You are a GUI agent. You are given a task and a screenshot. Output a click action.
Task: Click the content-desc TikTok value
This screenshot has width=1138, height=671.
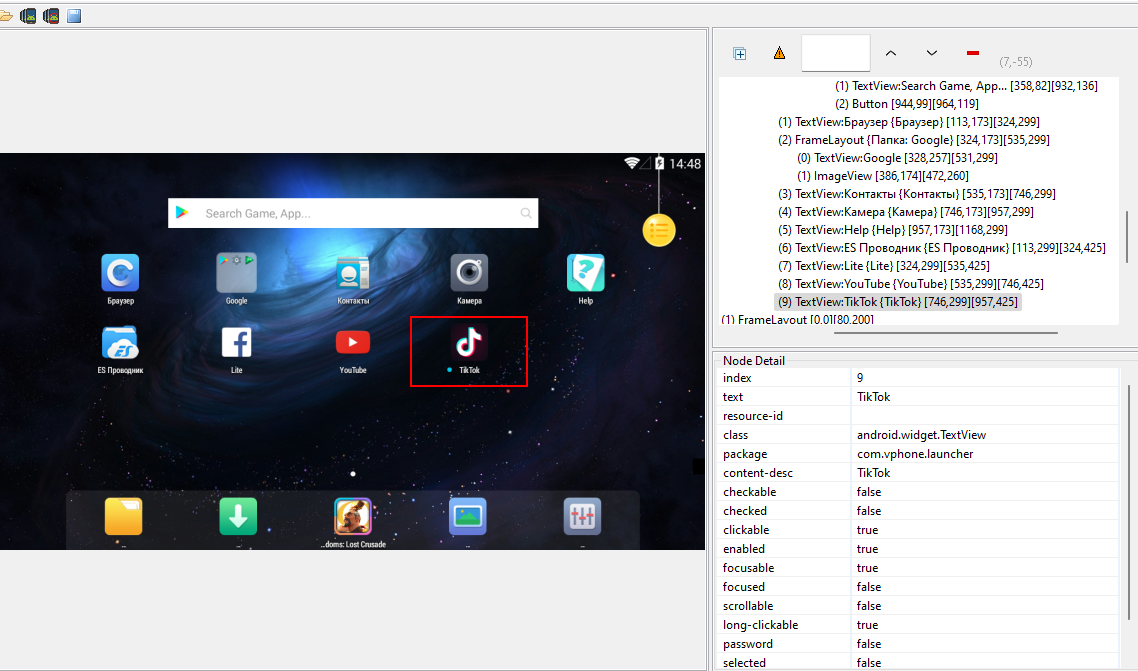tap(873, 472)
